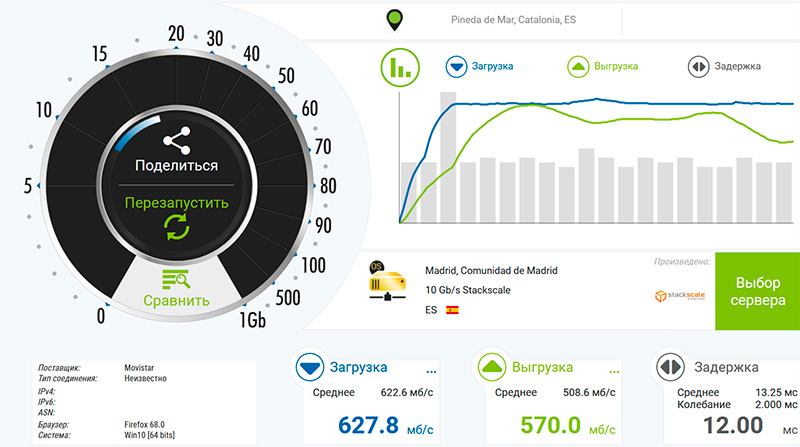Viewport: 800px width, 447px height.
Task: Toggle the Загрузка line in chart legend
Action: (478, 67)
